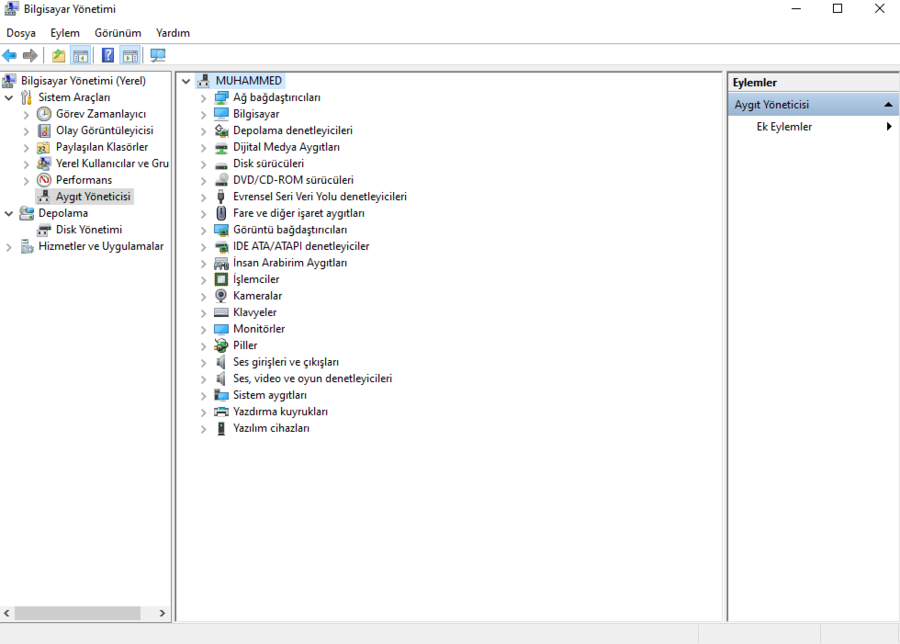This screenshot has height=644, width=900.
Task: Open the Görünüm menu
Action: coord(118,33)
